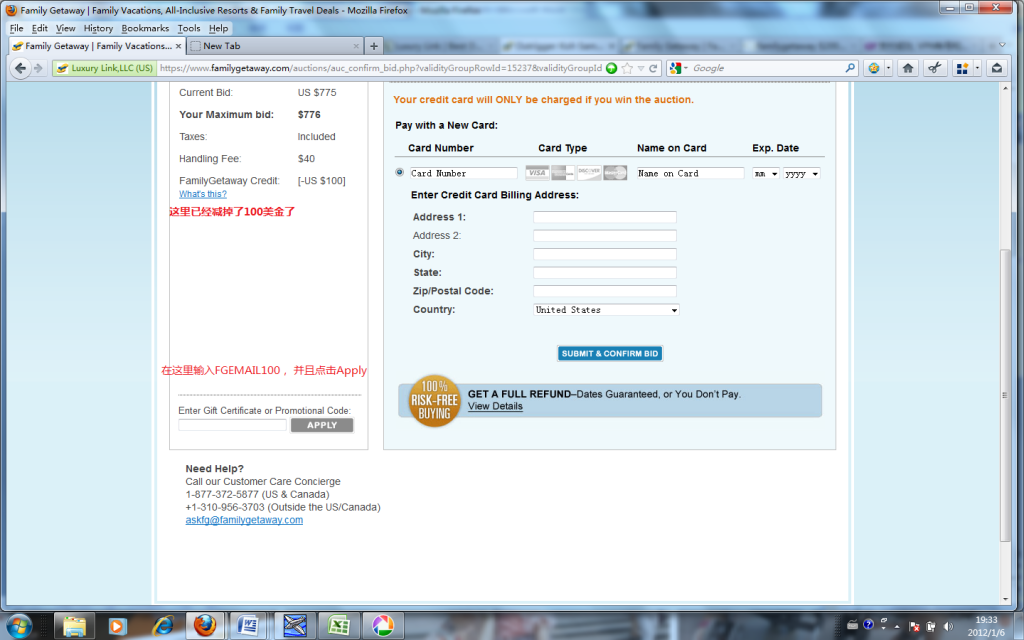Image resolution: width=1024 pixels, height=640 pixels.
Task: Open the History menu
Action: tap(98, 28)
